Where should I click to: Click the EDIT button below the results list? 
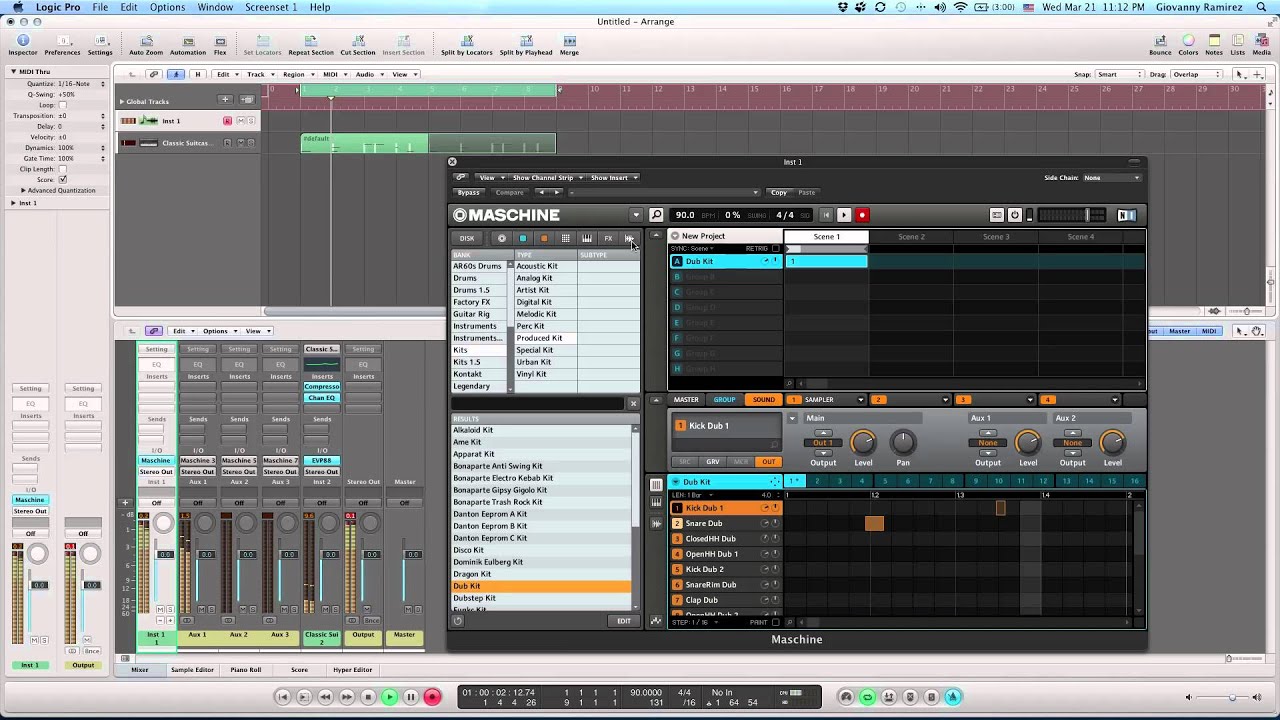pyautogui.click(x=623, y=621)
